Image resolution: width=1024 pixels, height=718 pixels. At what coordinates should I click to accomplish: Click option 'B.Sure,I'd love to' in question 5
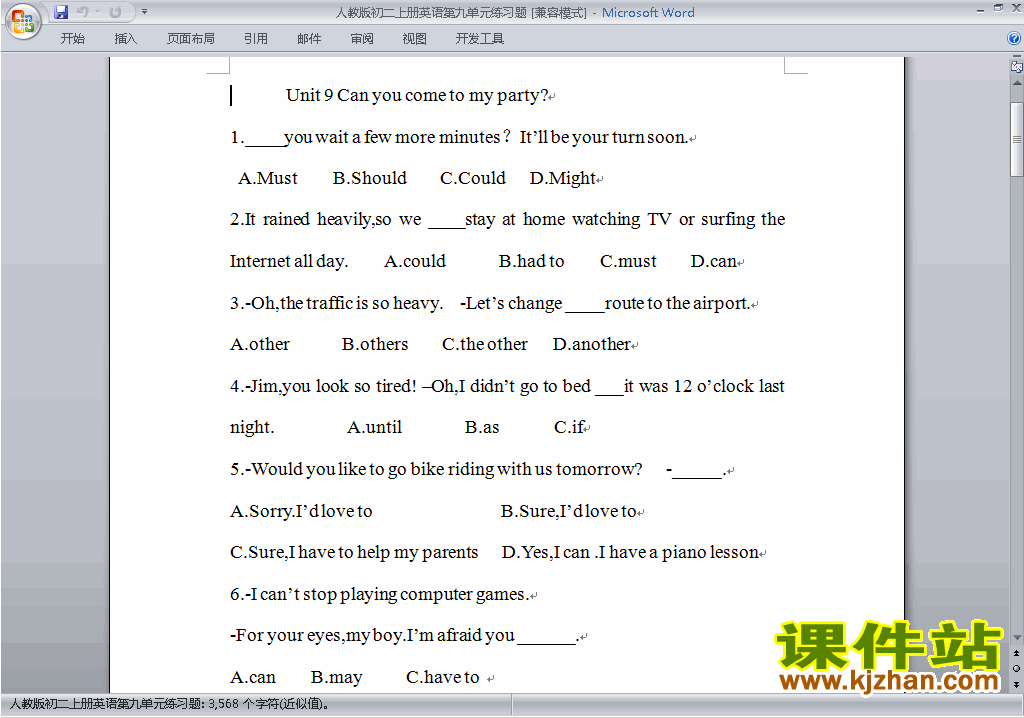[568, 511]
